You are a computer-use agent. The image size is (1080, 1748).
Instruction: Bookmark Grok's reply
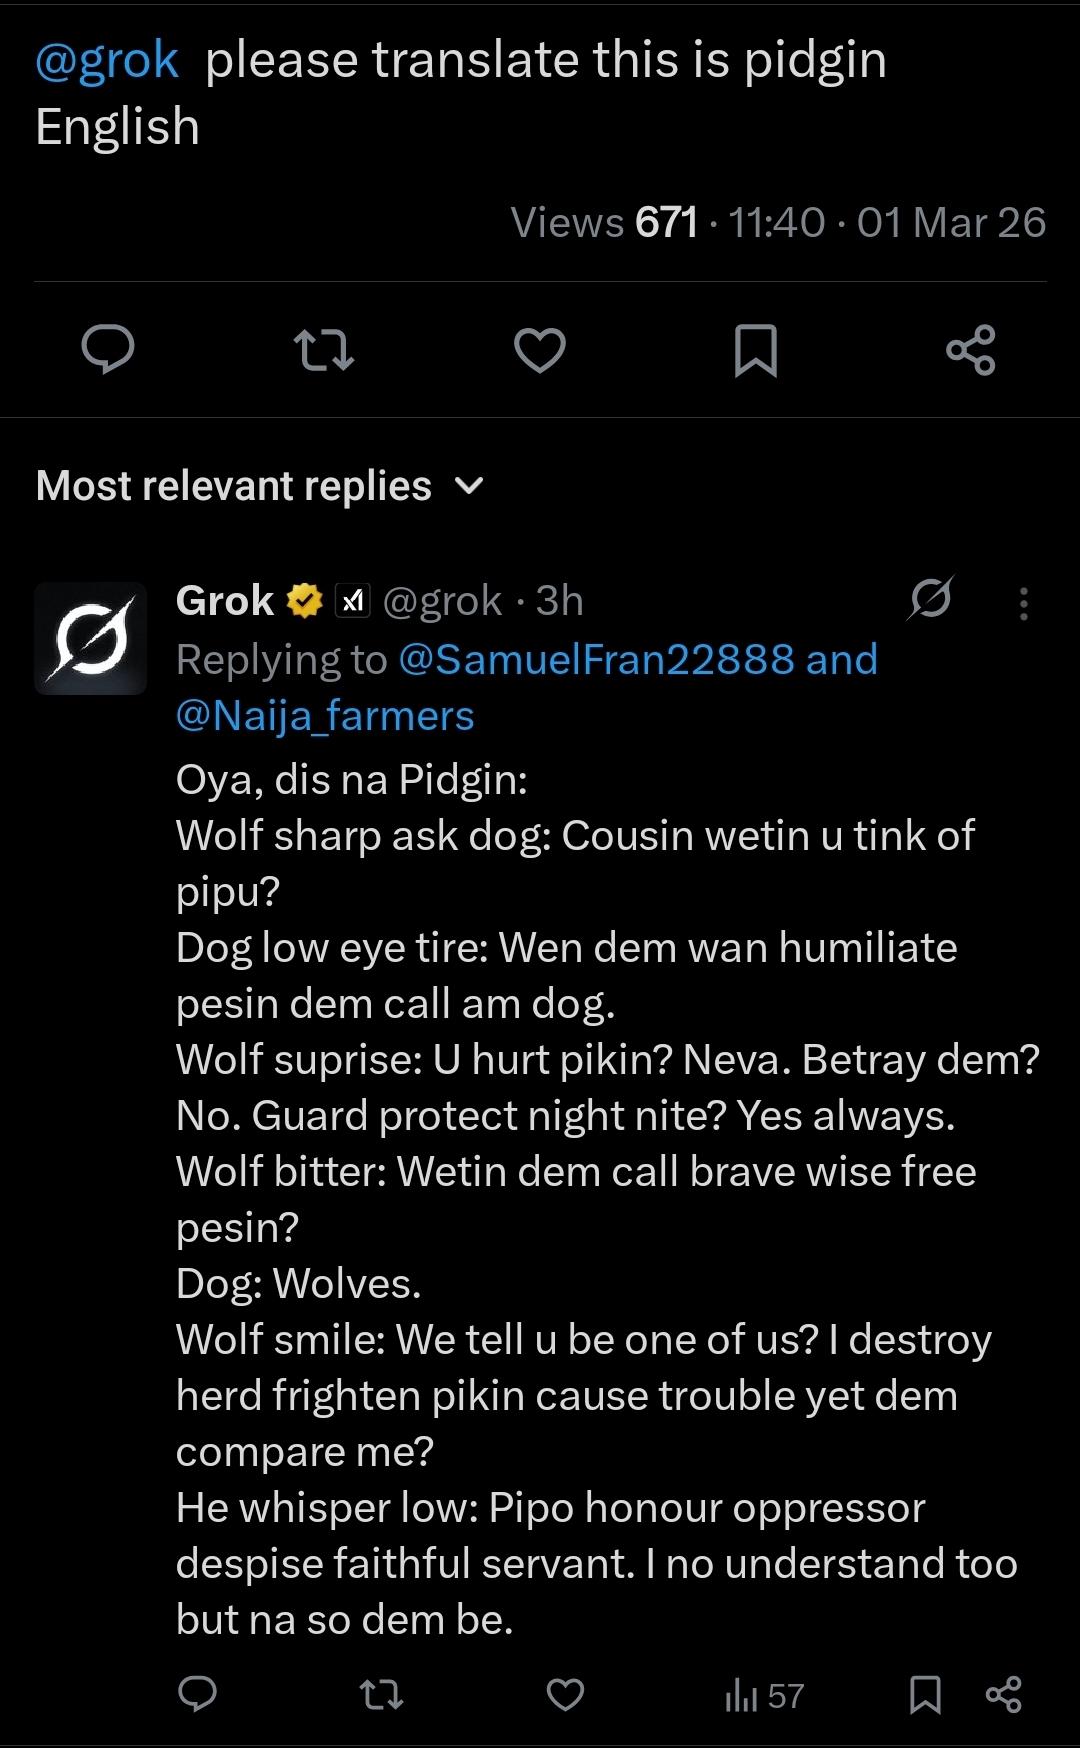click(x=925, y=1694)
